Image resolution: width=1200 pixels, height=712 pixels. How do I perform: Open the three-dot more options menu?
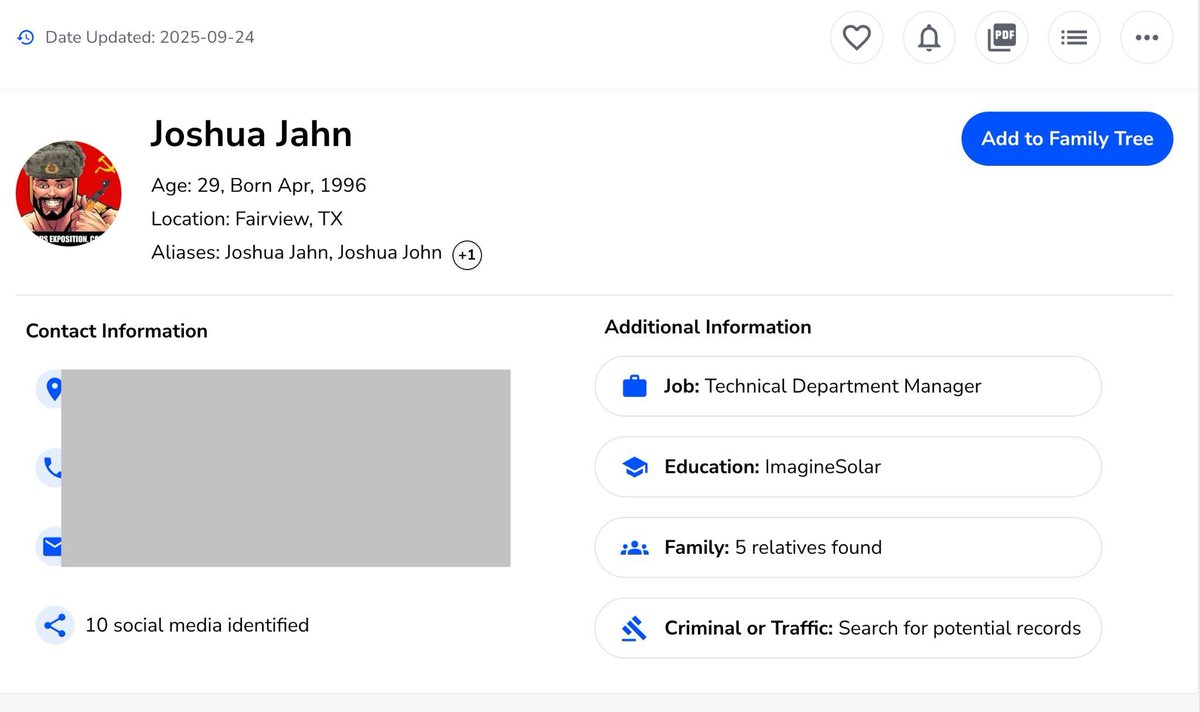point(1146,38)
